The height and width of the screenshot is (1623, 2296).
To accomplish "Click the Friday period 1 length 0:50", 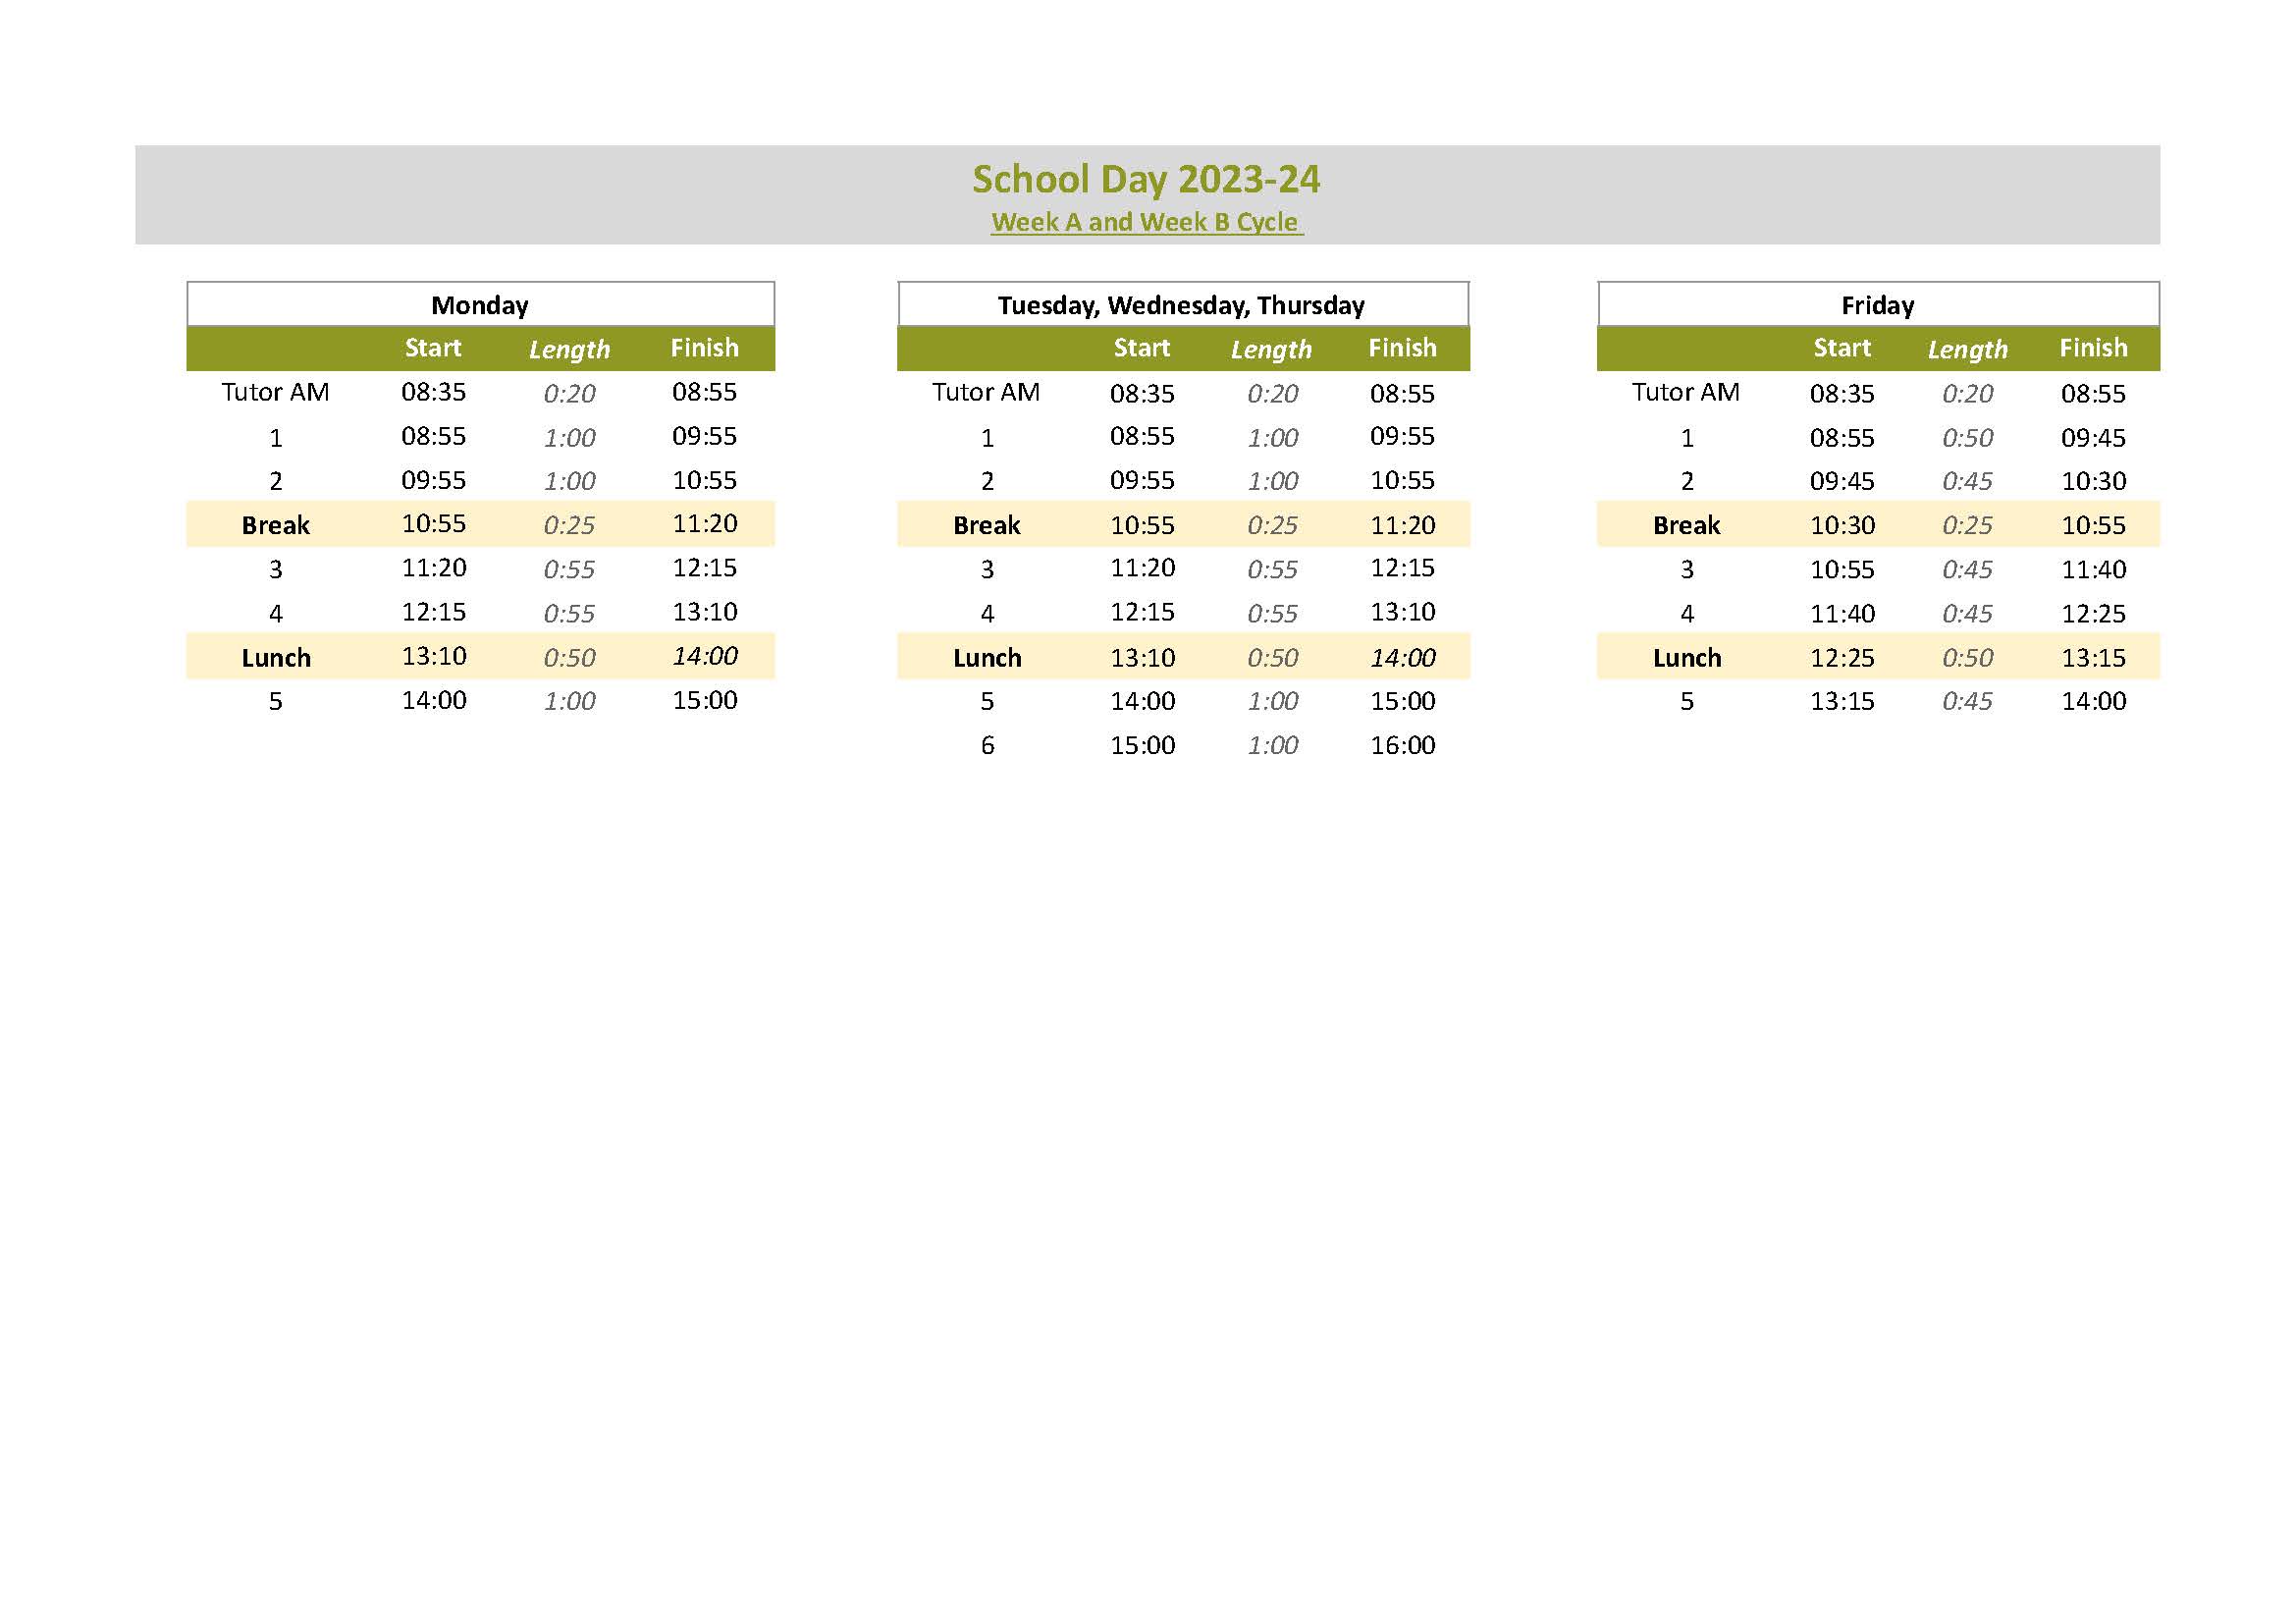I will click(x=1967, y=438).
